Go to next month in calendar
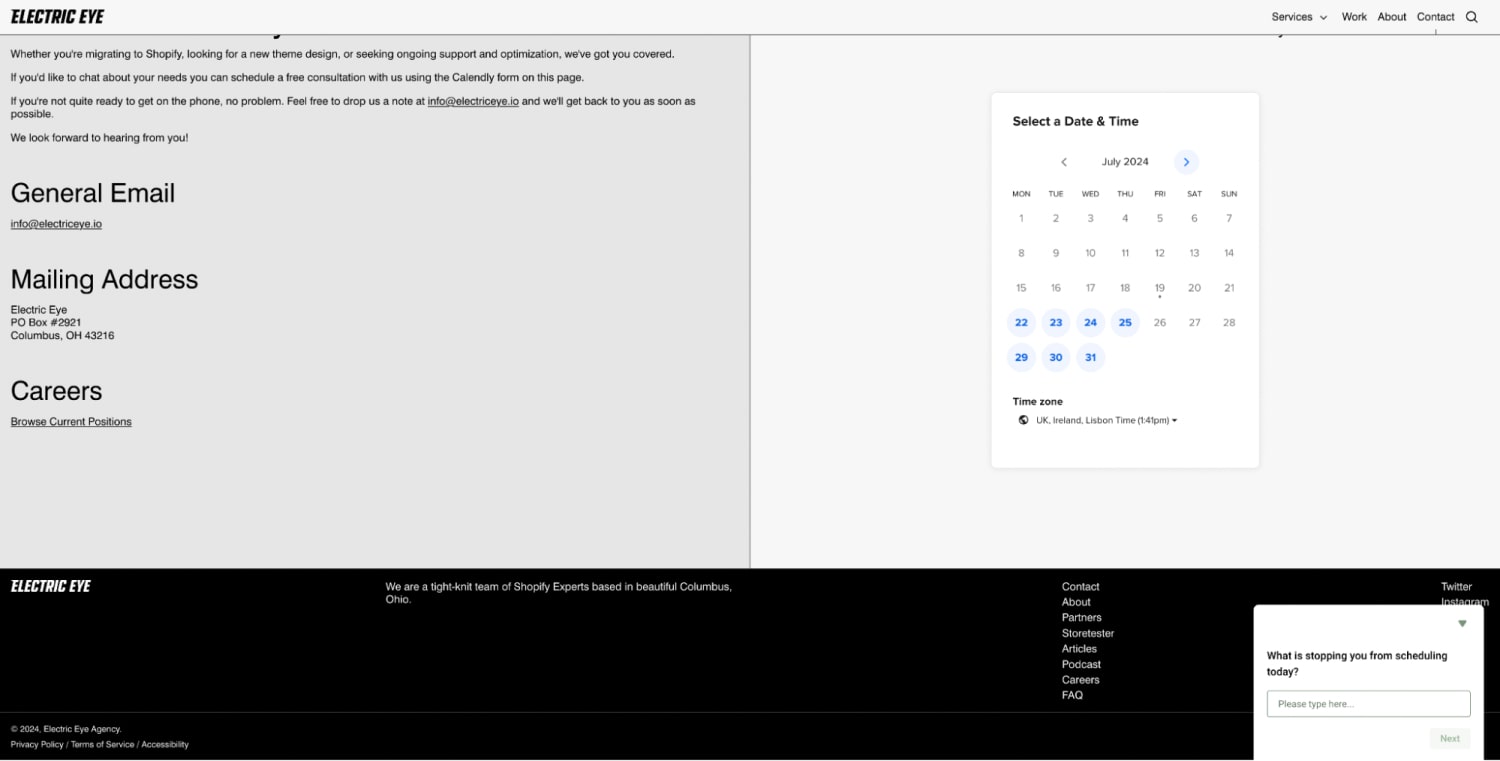Viewport: 1500px width, 761px height. (x=1186, y=162)
